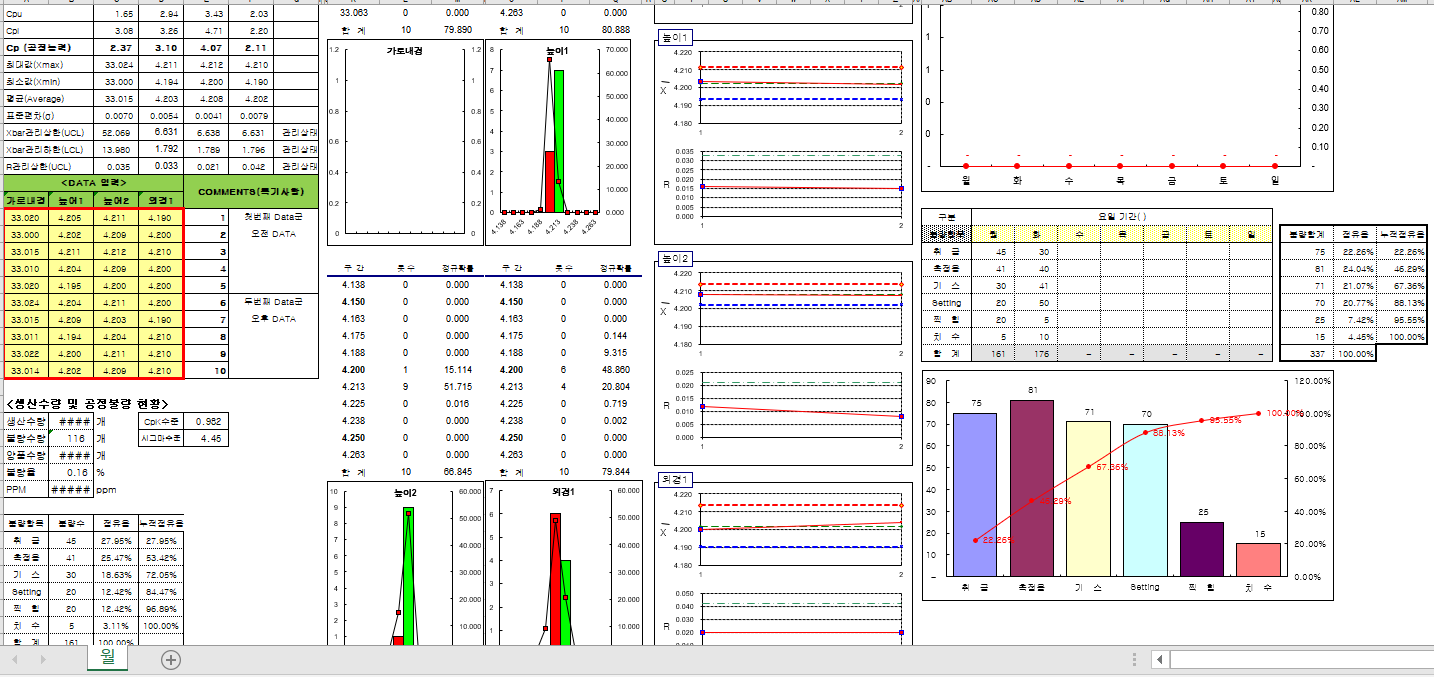This screenshot has width=1434, height=677.
Task: Click the <DATA 입력> green header
Action: pos(94,183)
